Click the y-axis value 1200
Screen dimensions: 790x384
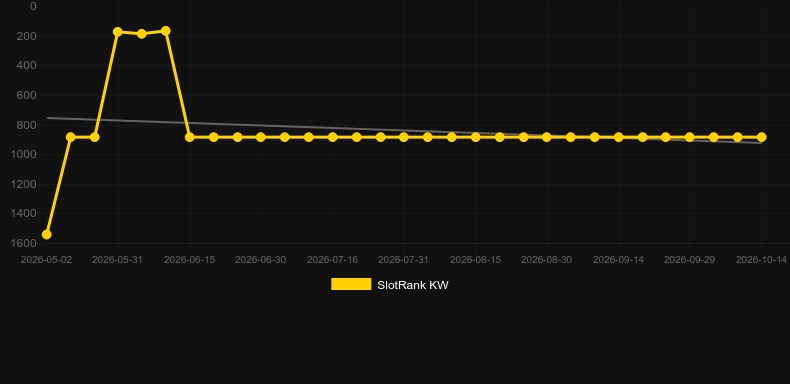click(x=24, y=184)
